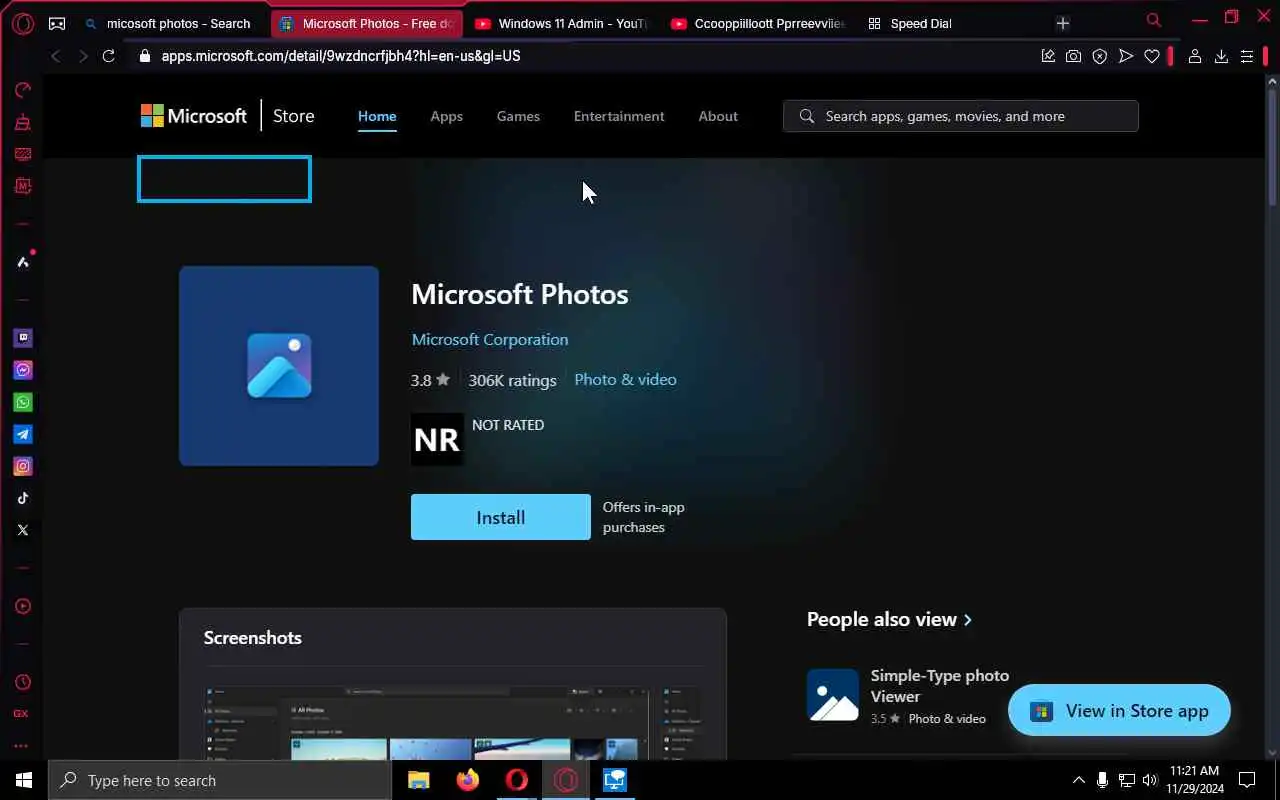The height and width of the screenshot is (800, 1280).
Task: Open TikTok in the Opera sidebar
Action: pos(22,498)
